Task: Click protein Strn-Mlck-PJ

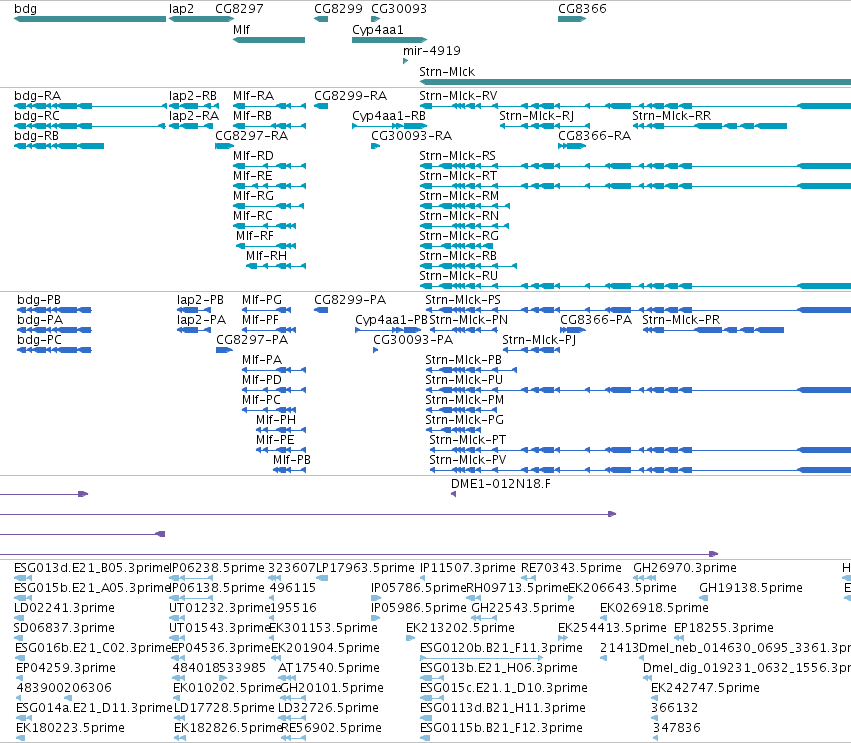Action: pos(539,340)
